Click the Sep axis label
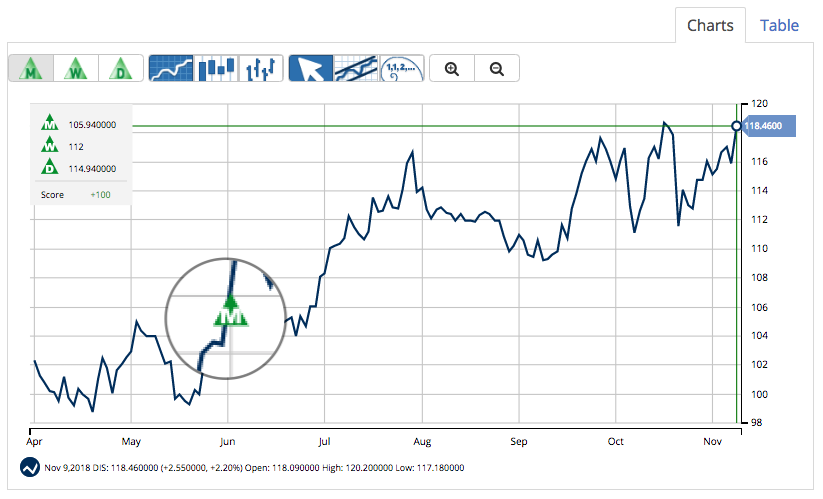The height and width of the screenshot is (499, 823). tap(519, 441)
